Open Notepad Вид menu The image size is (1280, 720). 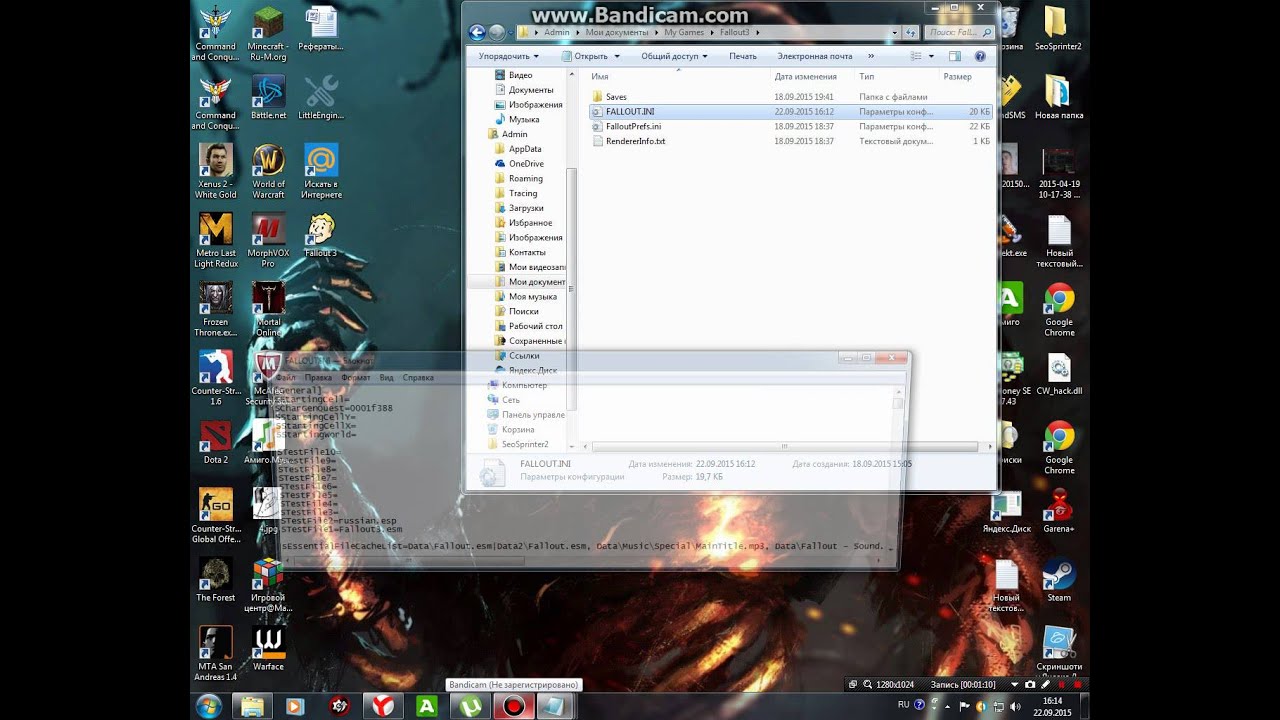pos(387,378)
